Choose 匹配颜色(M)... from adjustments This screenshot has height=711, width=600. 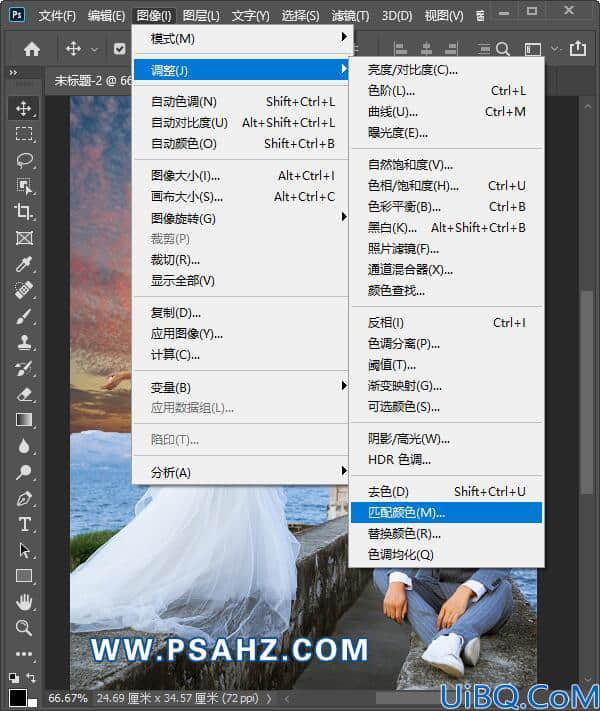(446, 512)
